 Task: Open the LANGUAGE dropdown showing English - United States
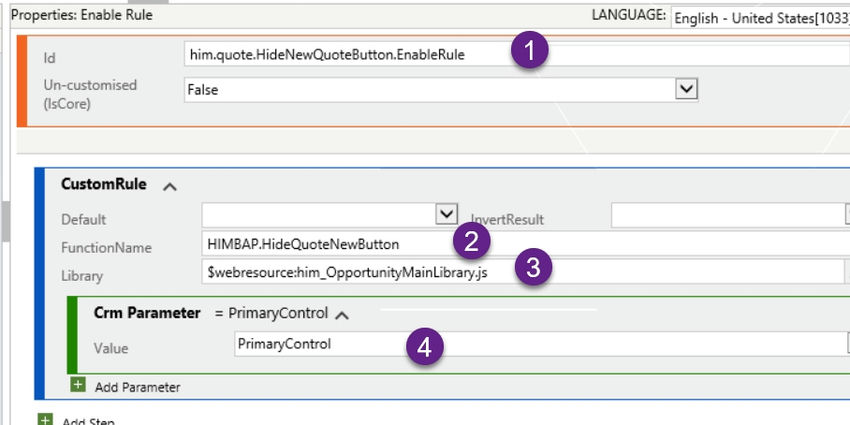pyautogui.click(x=760, y=17)
